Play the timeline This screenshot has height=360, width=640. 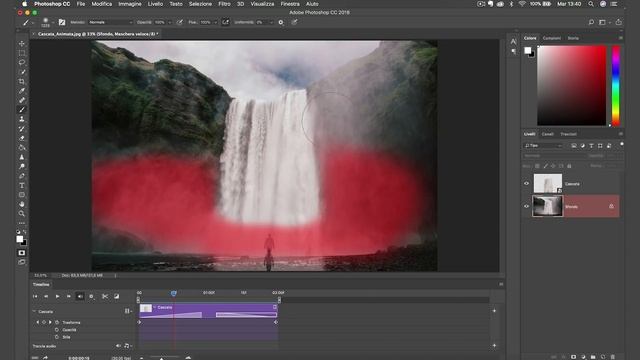pyautogui.click(x=57, y=296)
